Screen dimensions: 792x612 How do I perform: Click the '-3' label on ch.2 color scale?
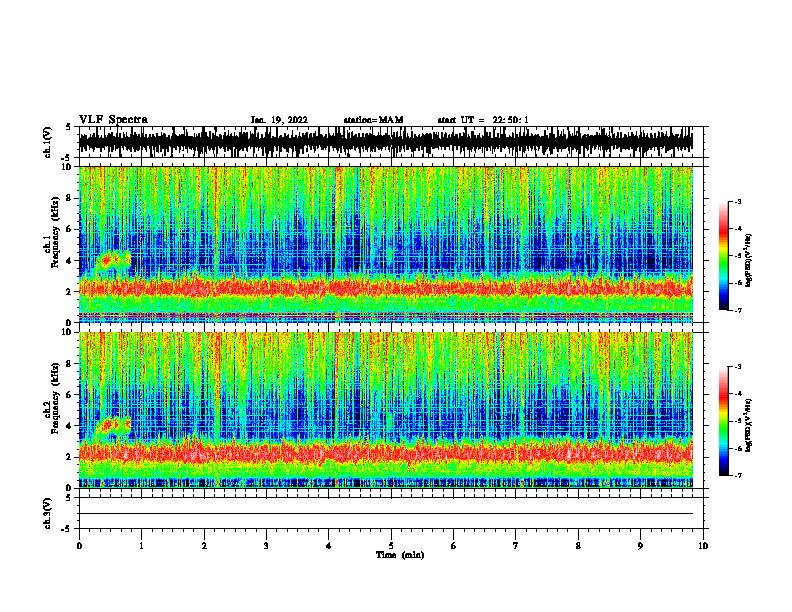(738, 367)
